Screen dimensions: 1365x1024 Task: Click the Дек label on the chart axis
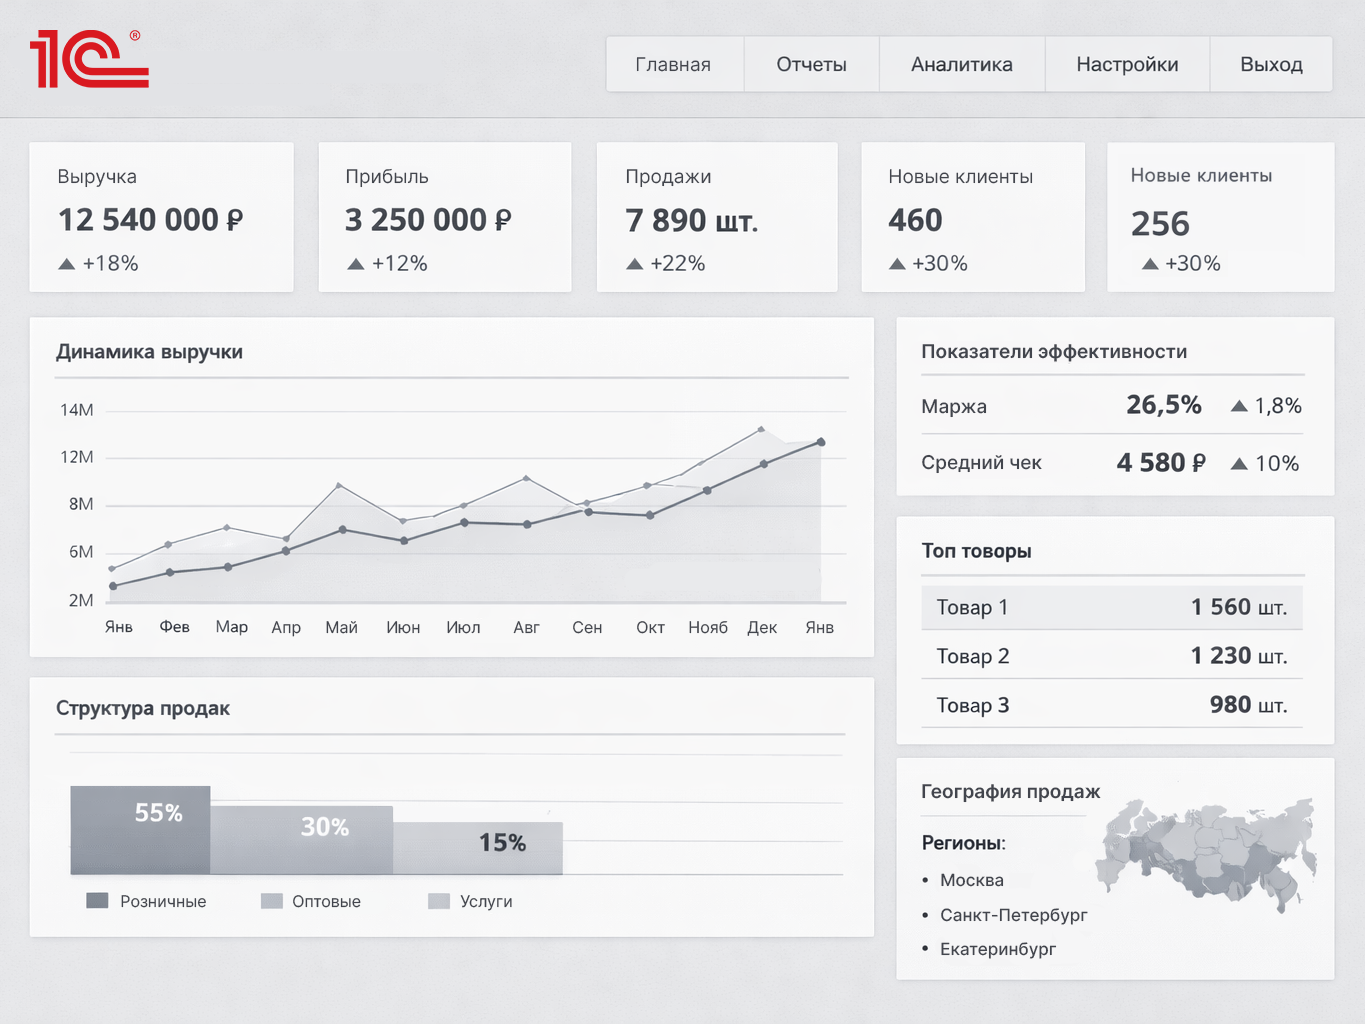click(762, 627)
